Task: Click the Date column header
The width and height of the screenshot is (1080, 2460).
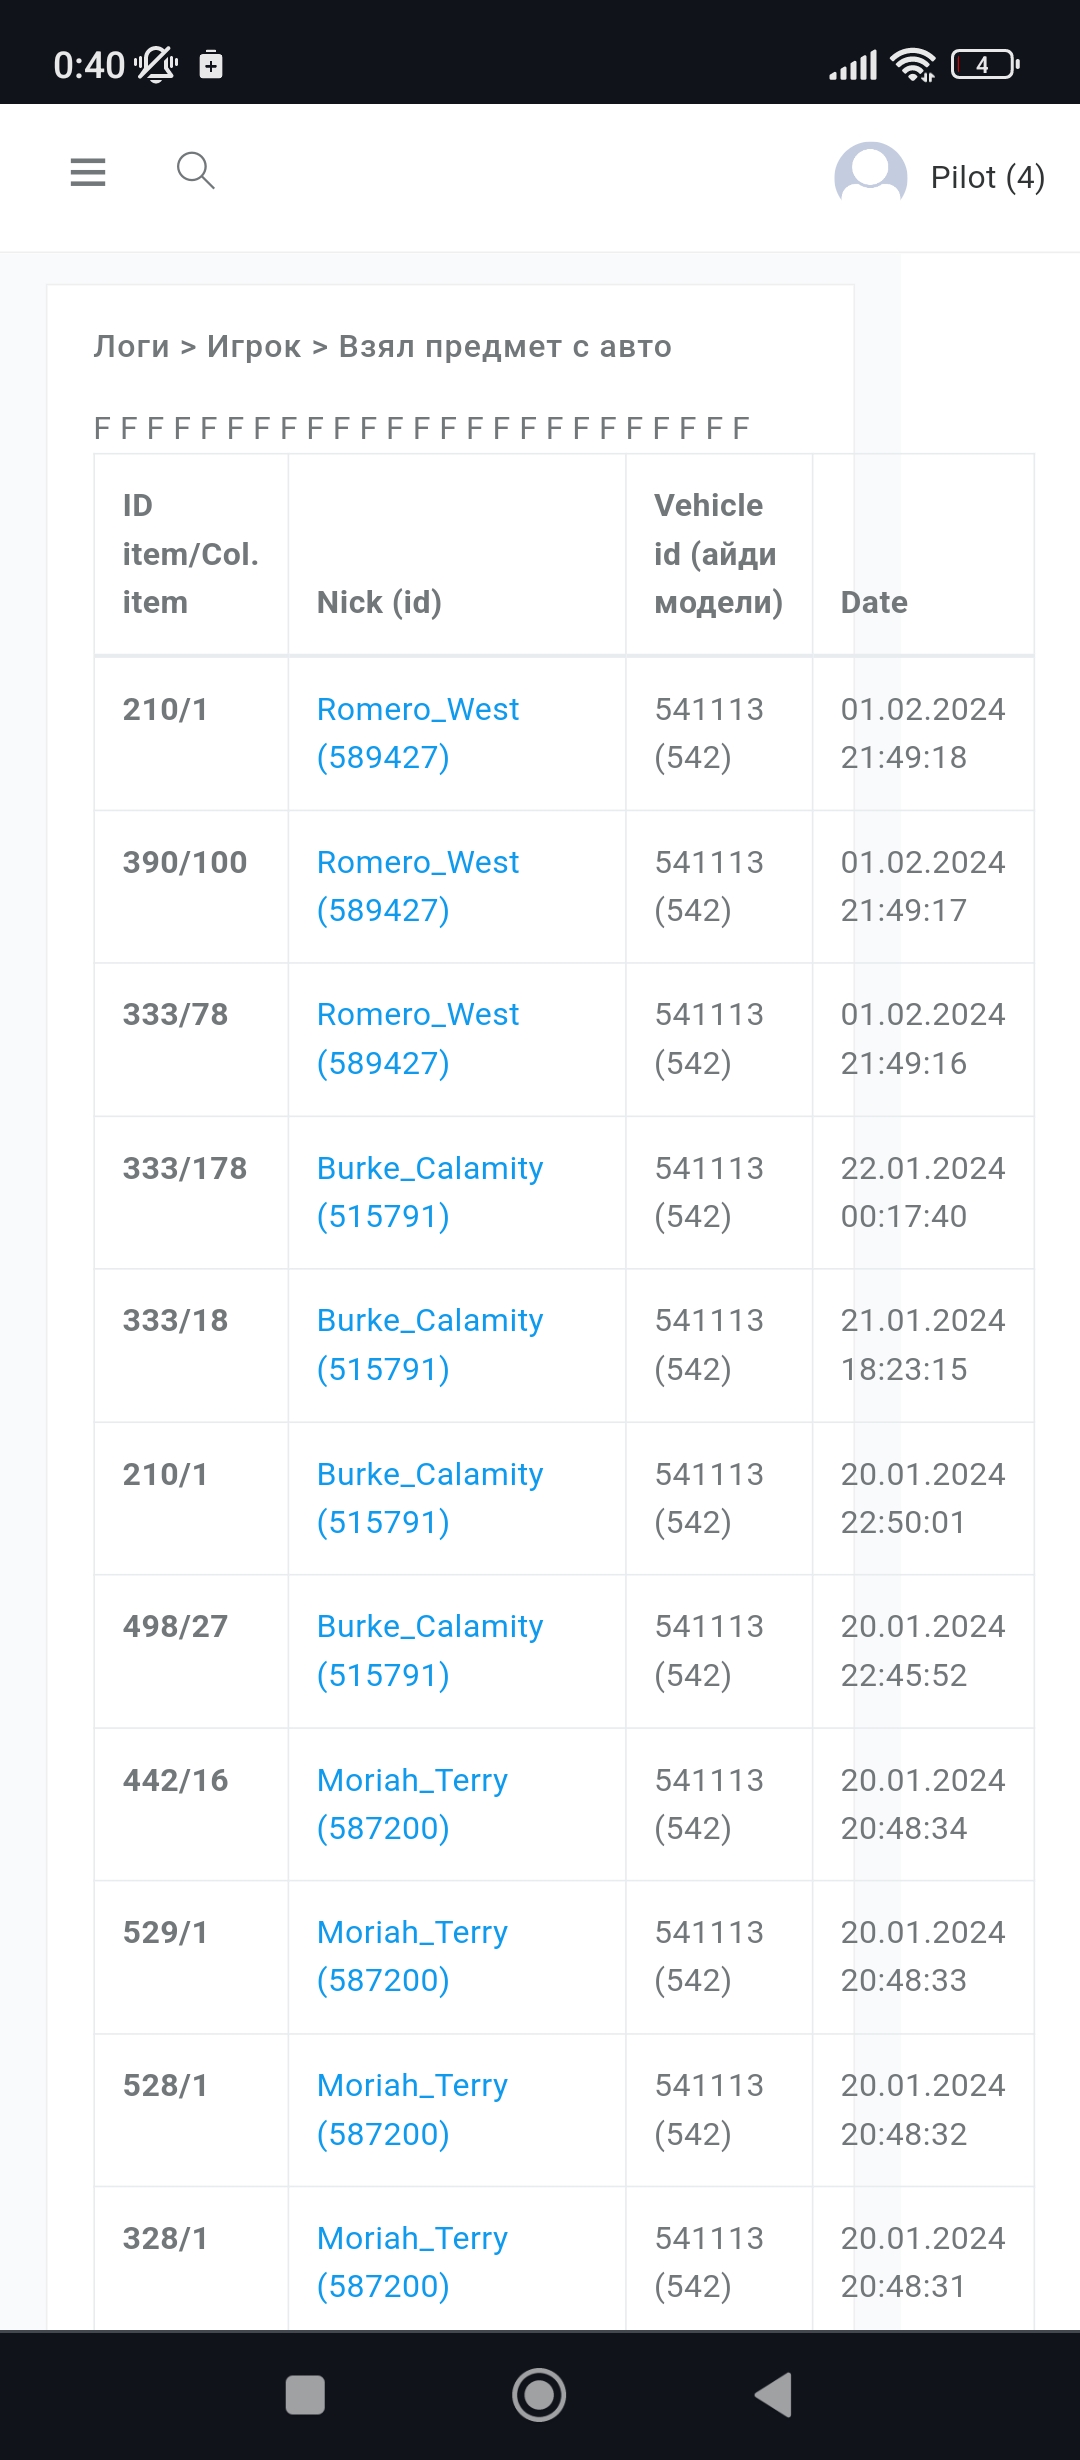Action: pos(874,602)
